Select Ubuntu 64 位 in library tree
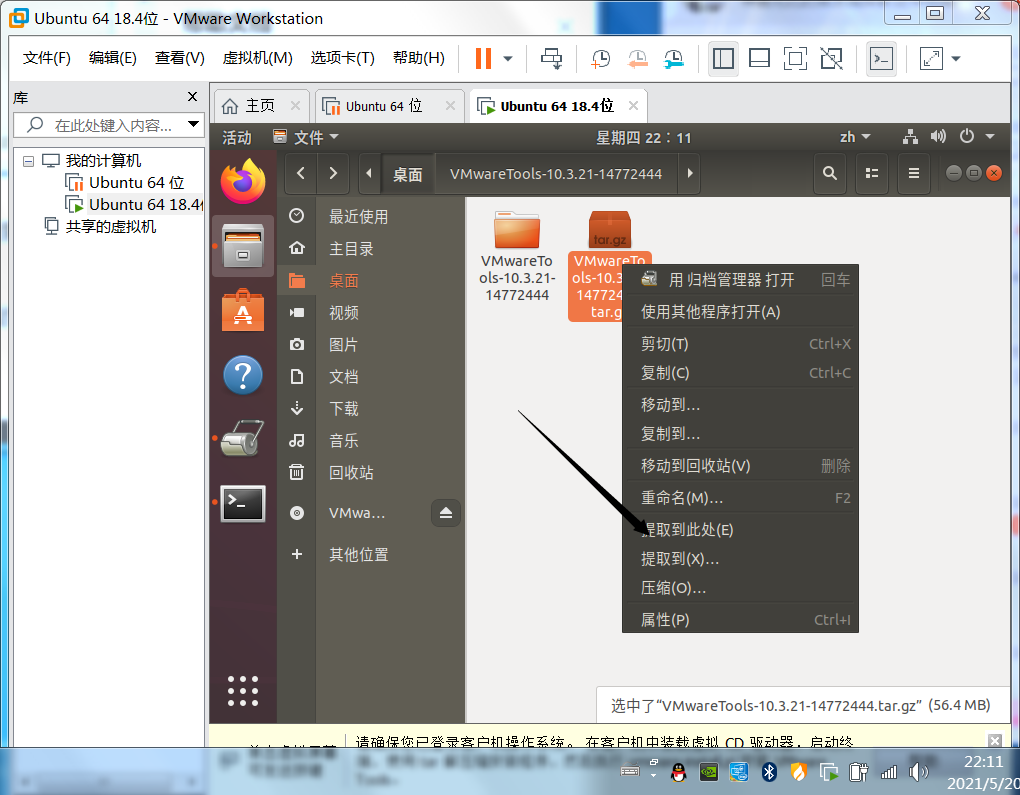The image size is (1020, 795). (137, 183)
